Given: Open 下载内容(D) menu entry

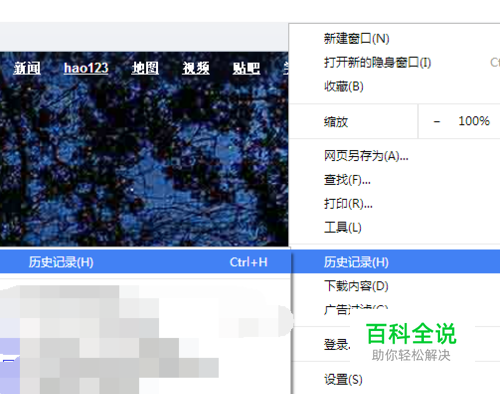Looking at the screenshot, I should pyautogui.click(x=356, y=286).
